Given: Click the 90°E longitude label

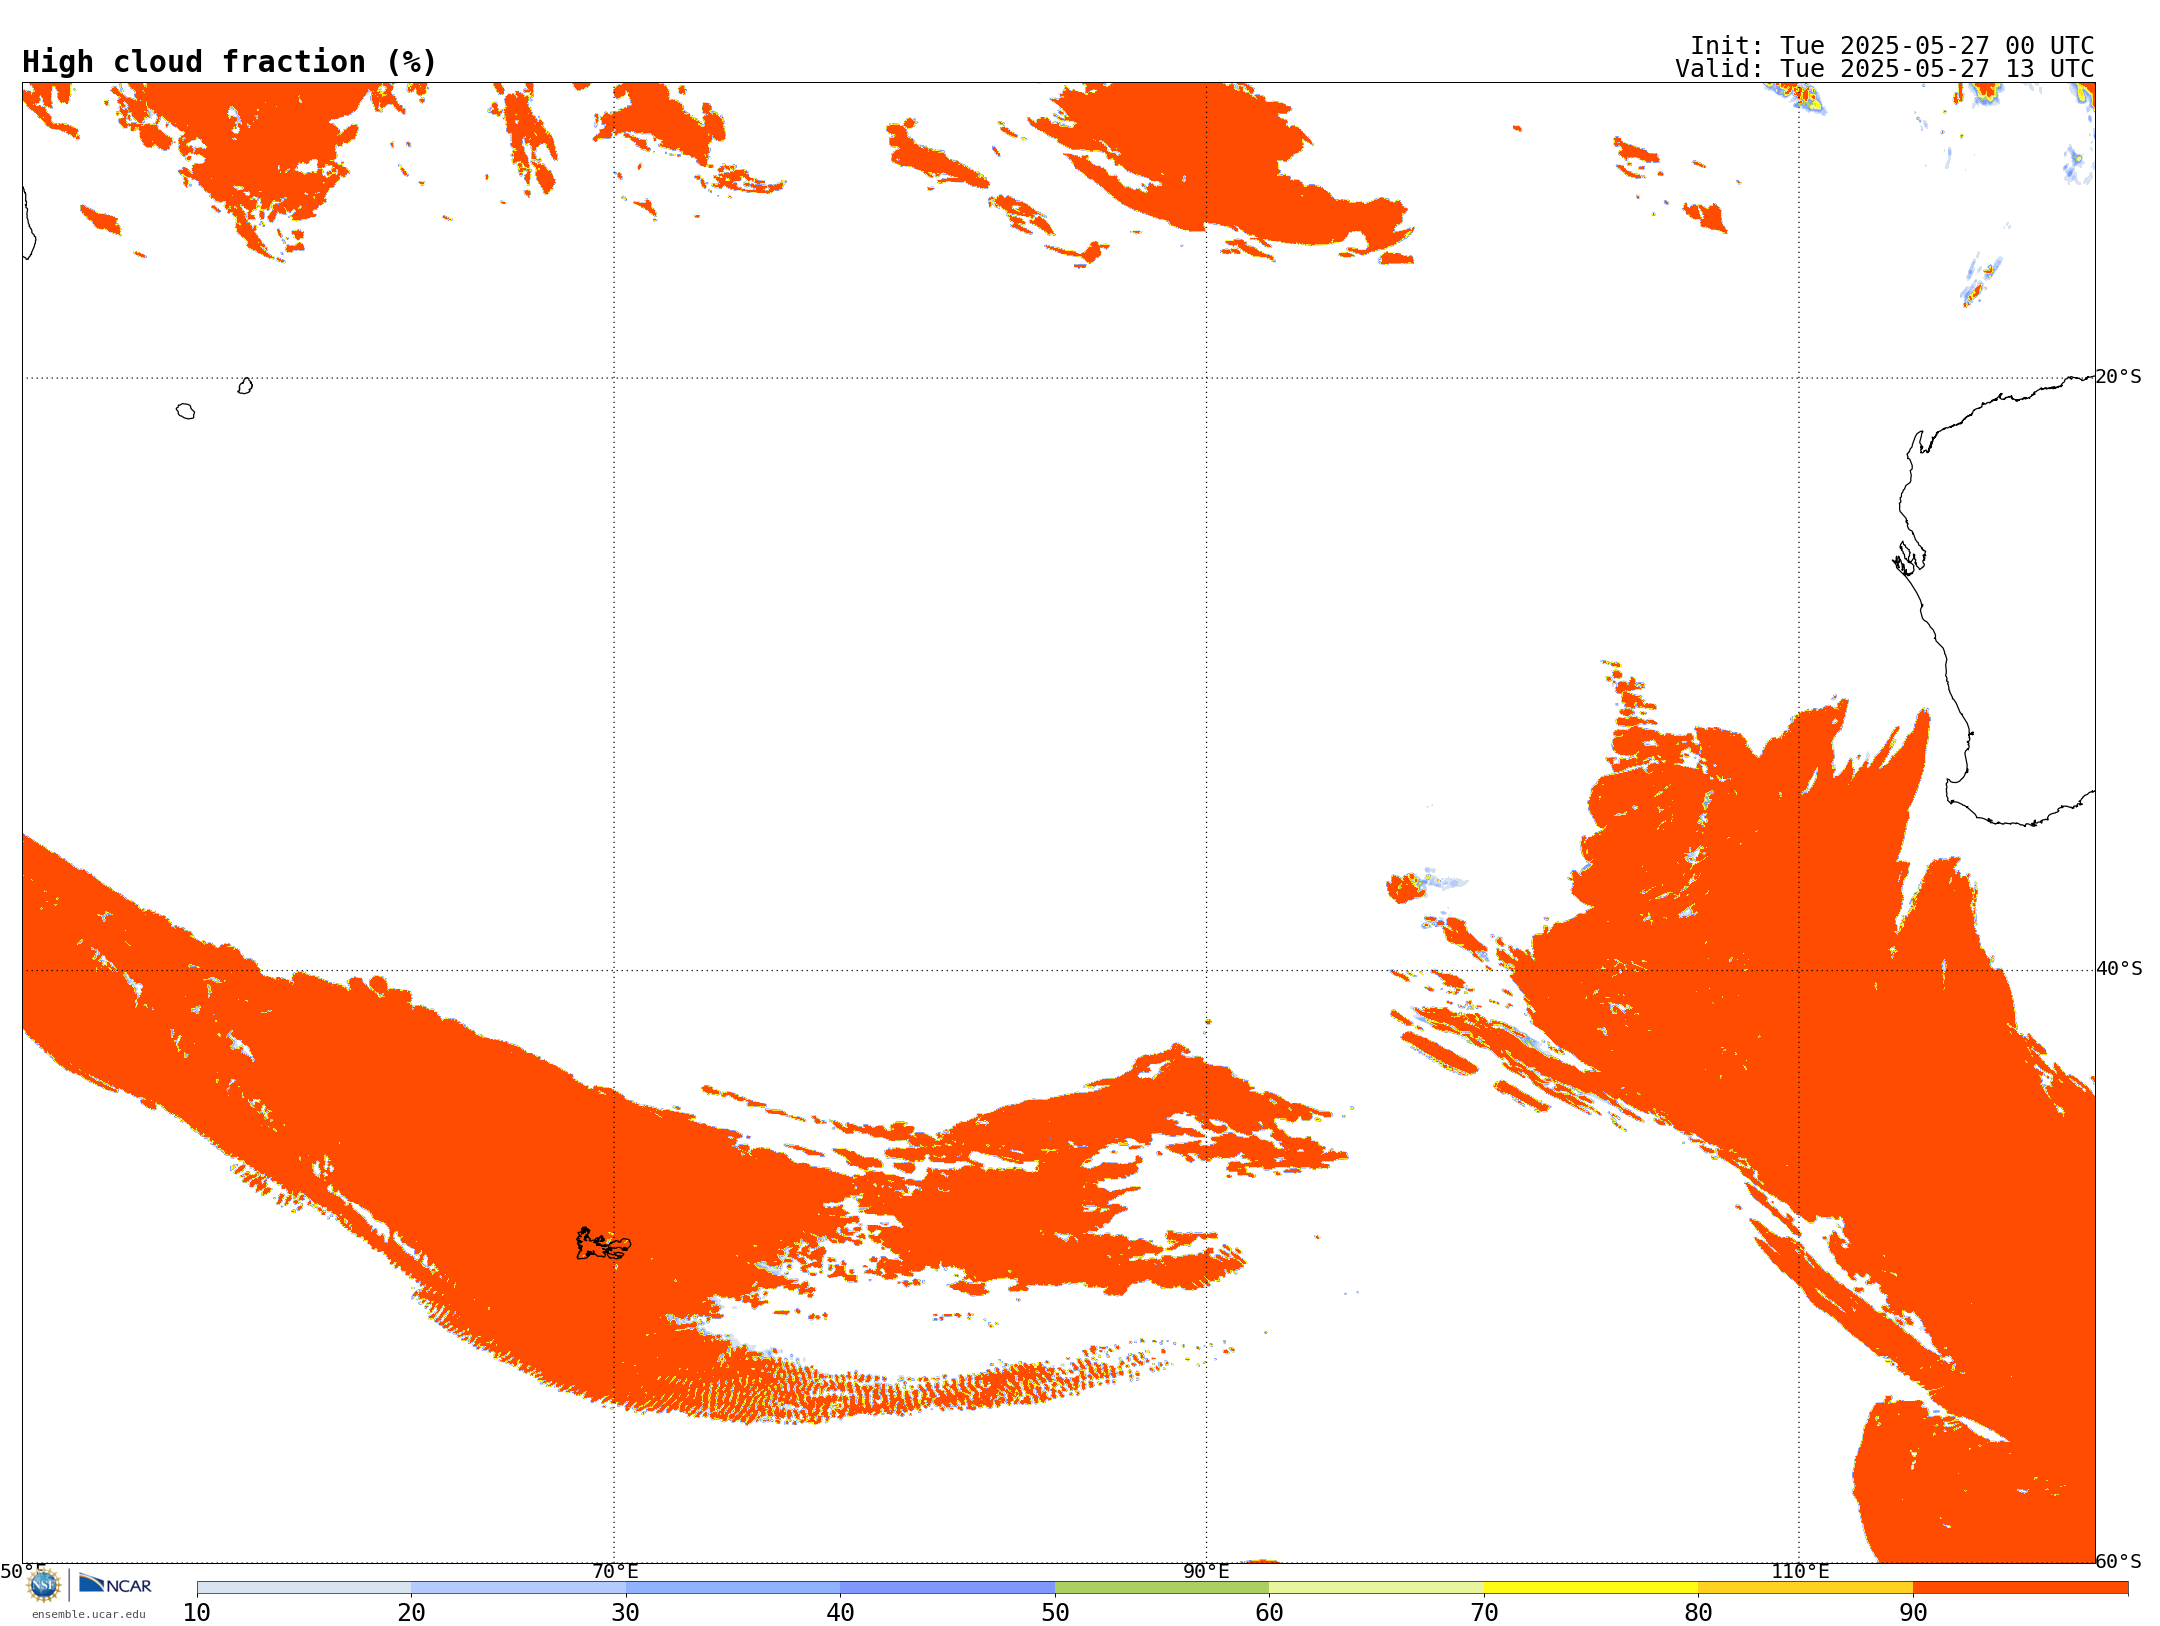Looking at the screenshot, I should coord(1206,1571).
